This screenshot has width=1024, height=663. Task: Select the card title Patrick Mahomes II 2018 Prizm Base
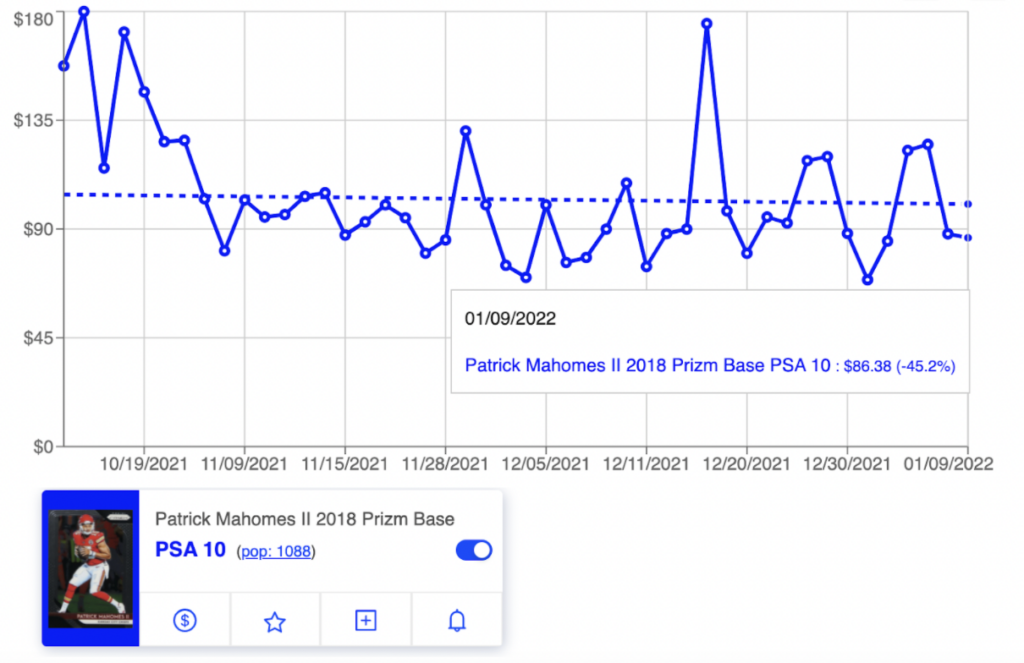(304, 519)
